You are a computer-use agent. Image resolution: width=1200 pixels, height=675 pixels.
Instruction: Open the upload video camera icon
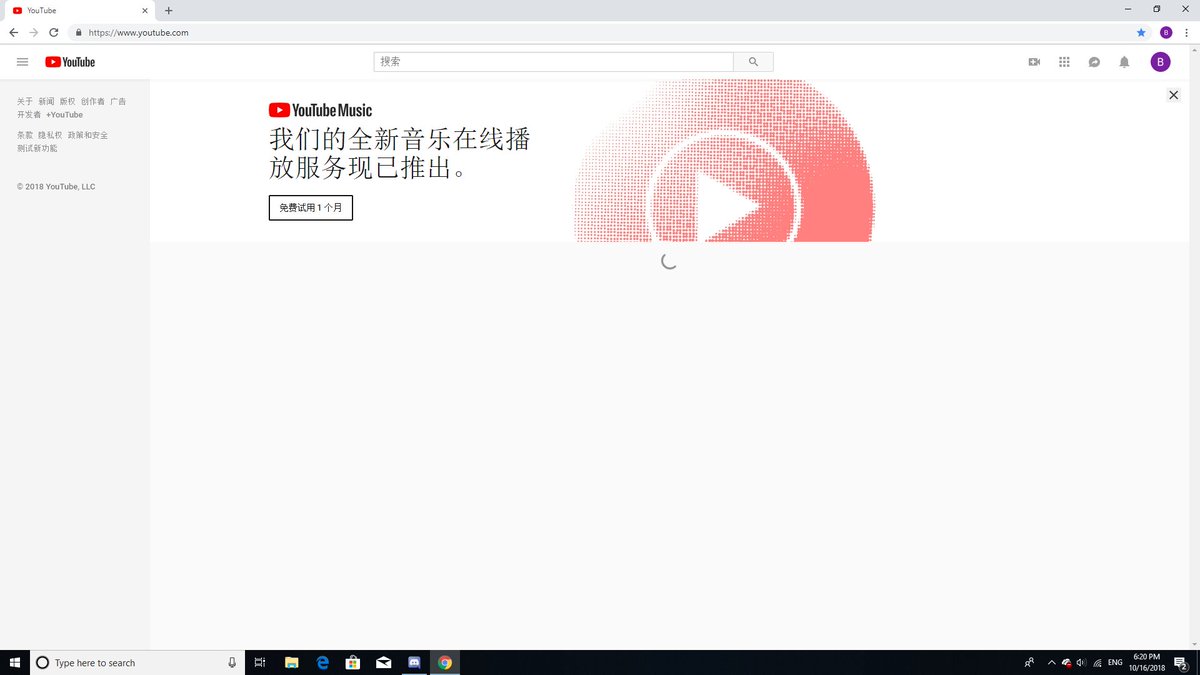tap(1034, 62)
